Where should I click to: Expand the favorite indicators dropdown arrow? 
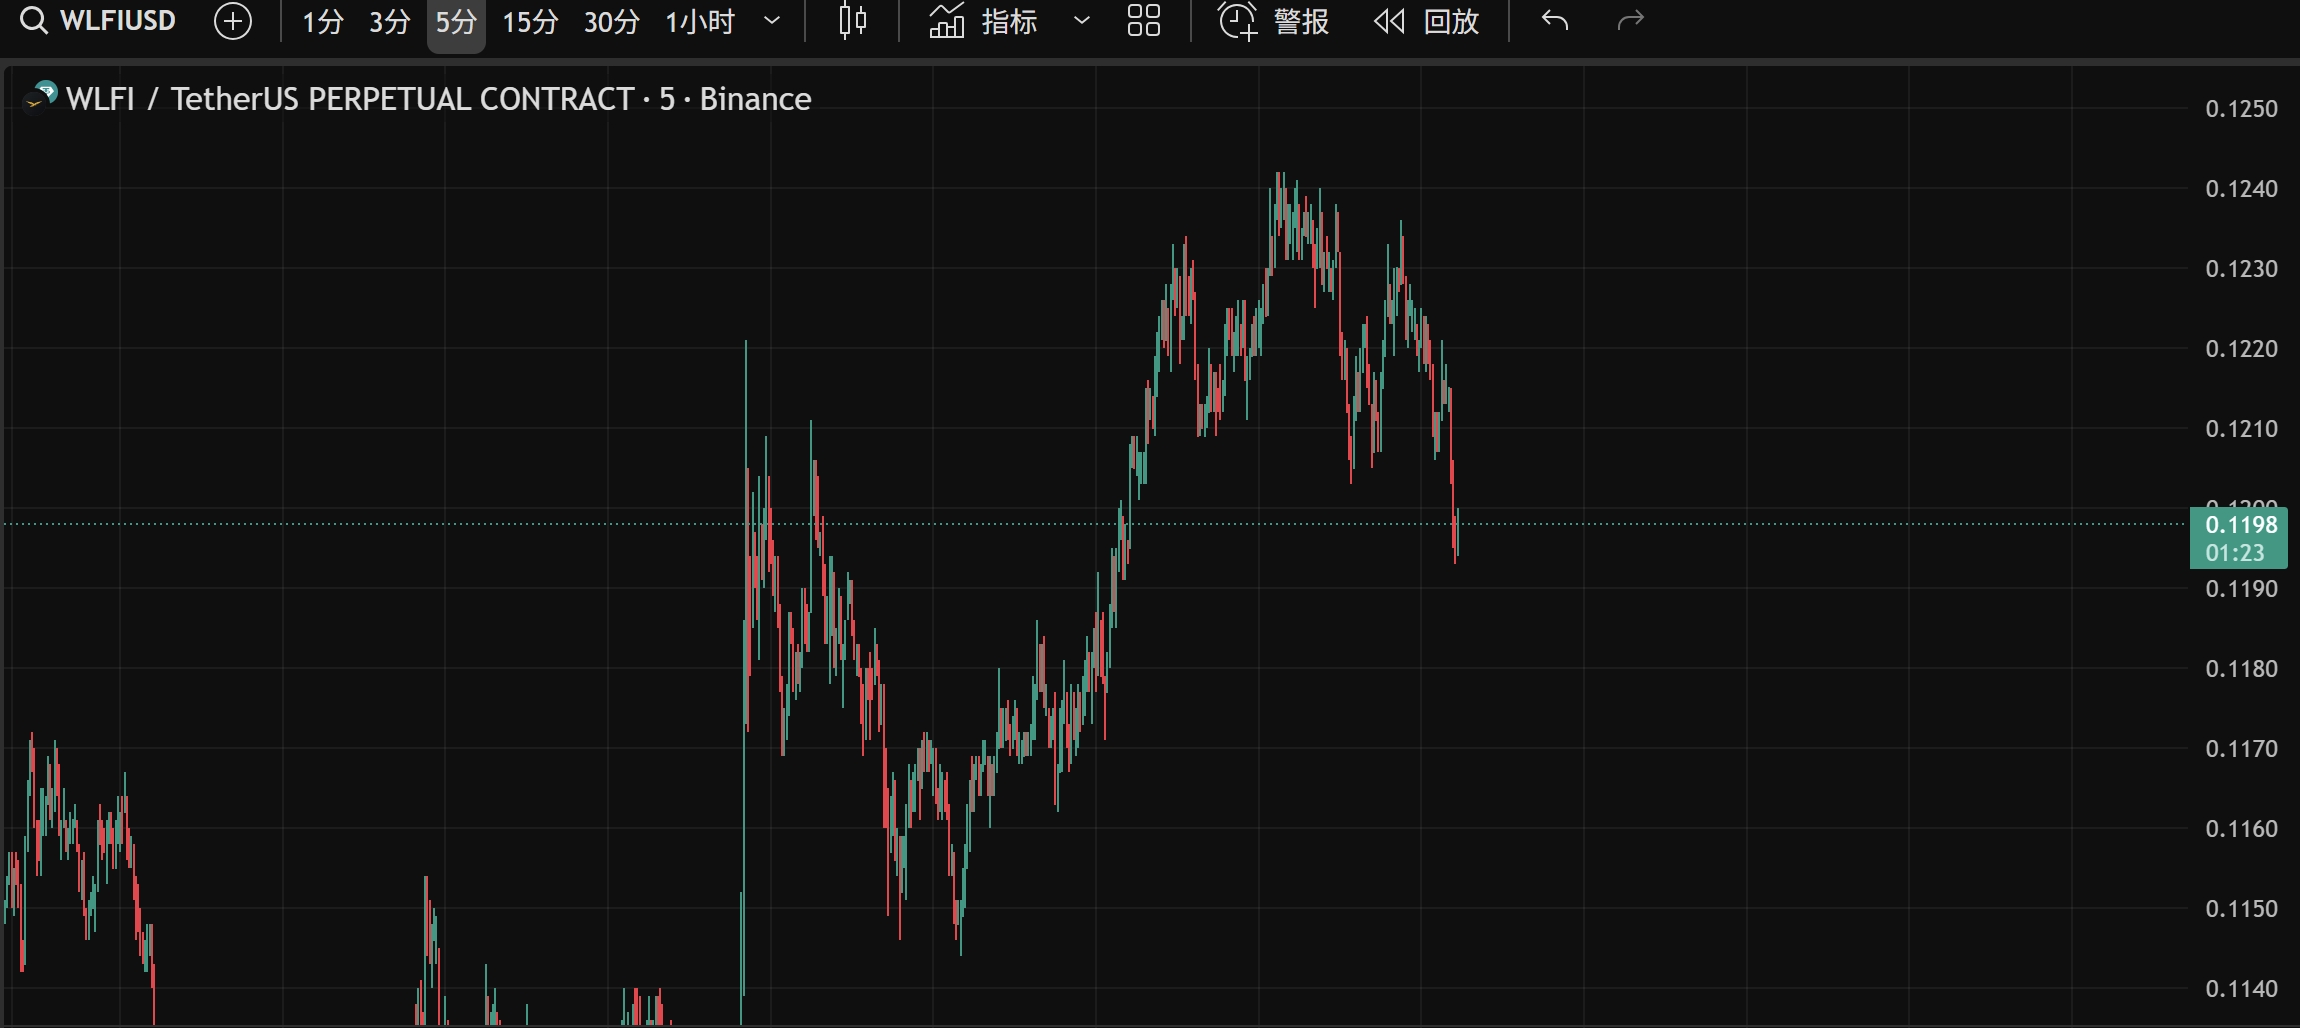point(1081,21)
